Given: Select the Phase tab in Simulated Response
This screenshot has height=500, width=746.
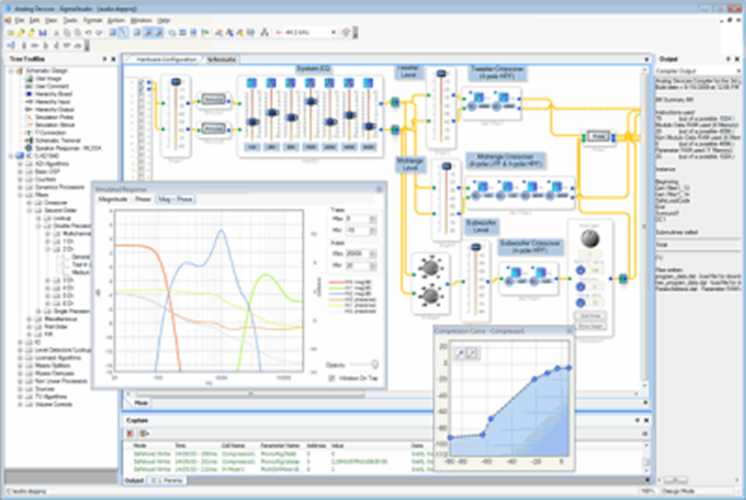Looking at the screenshot, I should pos(144,199).
